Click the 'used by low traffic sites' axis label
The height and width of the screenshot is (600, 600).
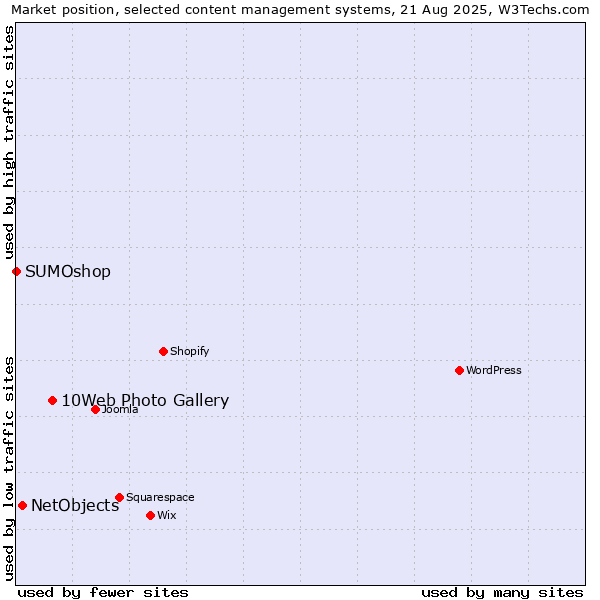click(x=9, y=470)
